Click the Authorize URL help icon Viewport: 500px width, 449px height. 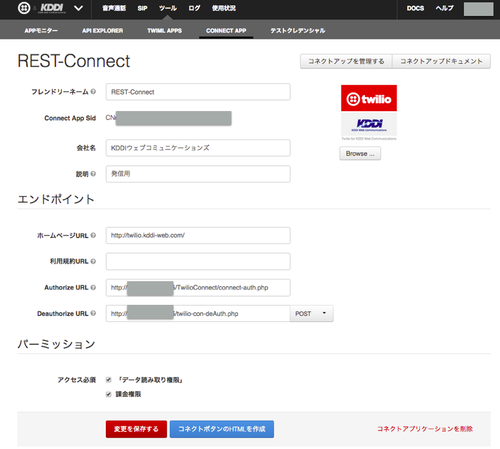click(93, 287)
